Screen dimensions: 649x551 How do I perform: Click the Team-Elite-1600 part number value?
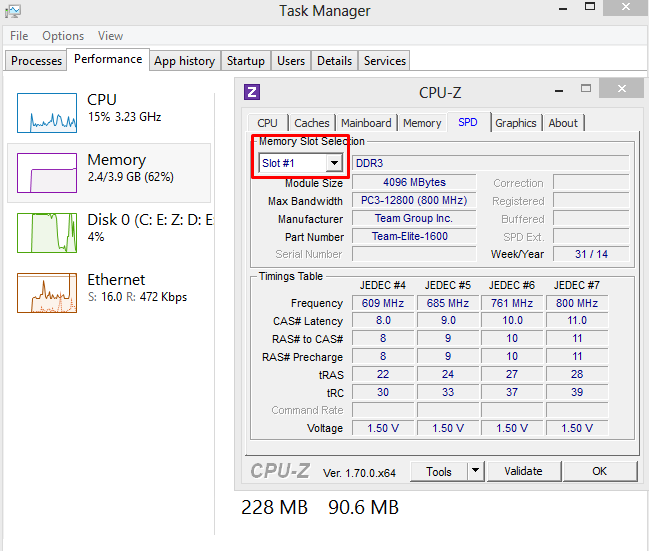pos(414,236)
